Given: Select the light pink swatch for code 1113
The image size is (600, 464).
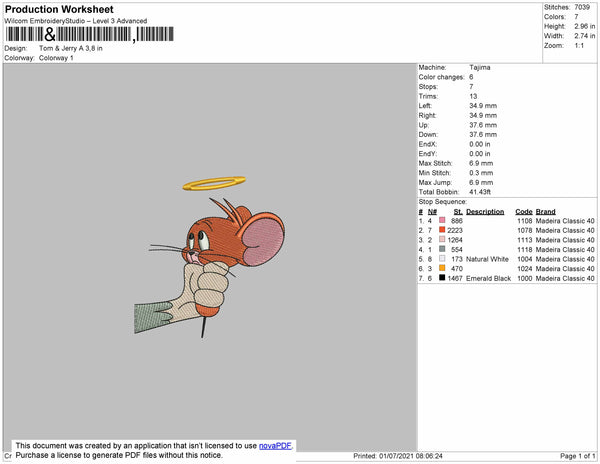Looking at the screenshot, I should (x=442, y=239).
